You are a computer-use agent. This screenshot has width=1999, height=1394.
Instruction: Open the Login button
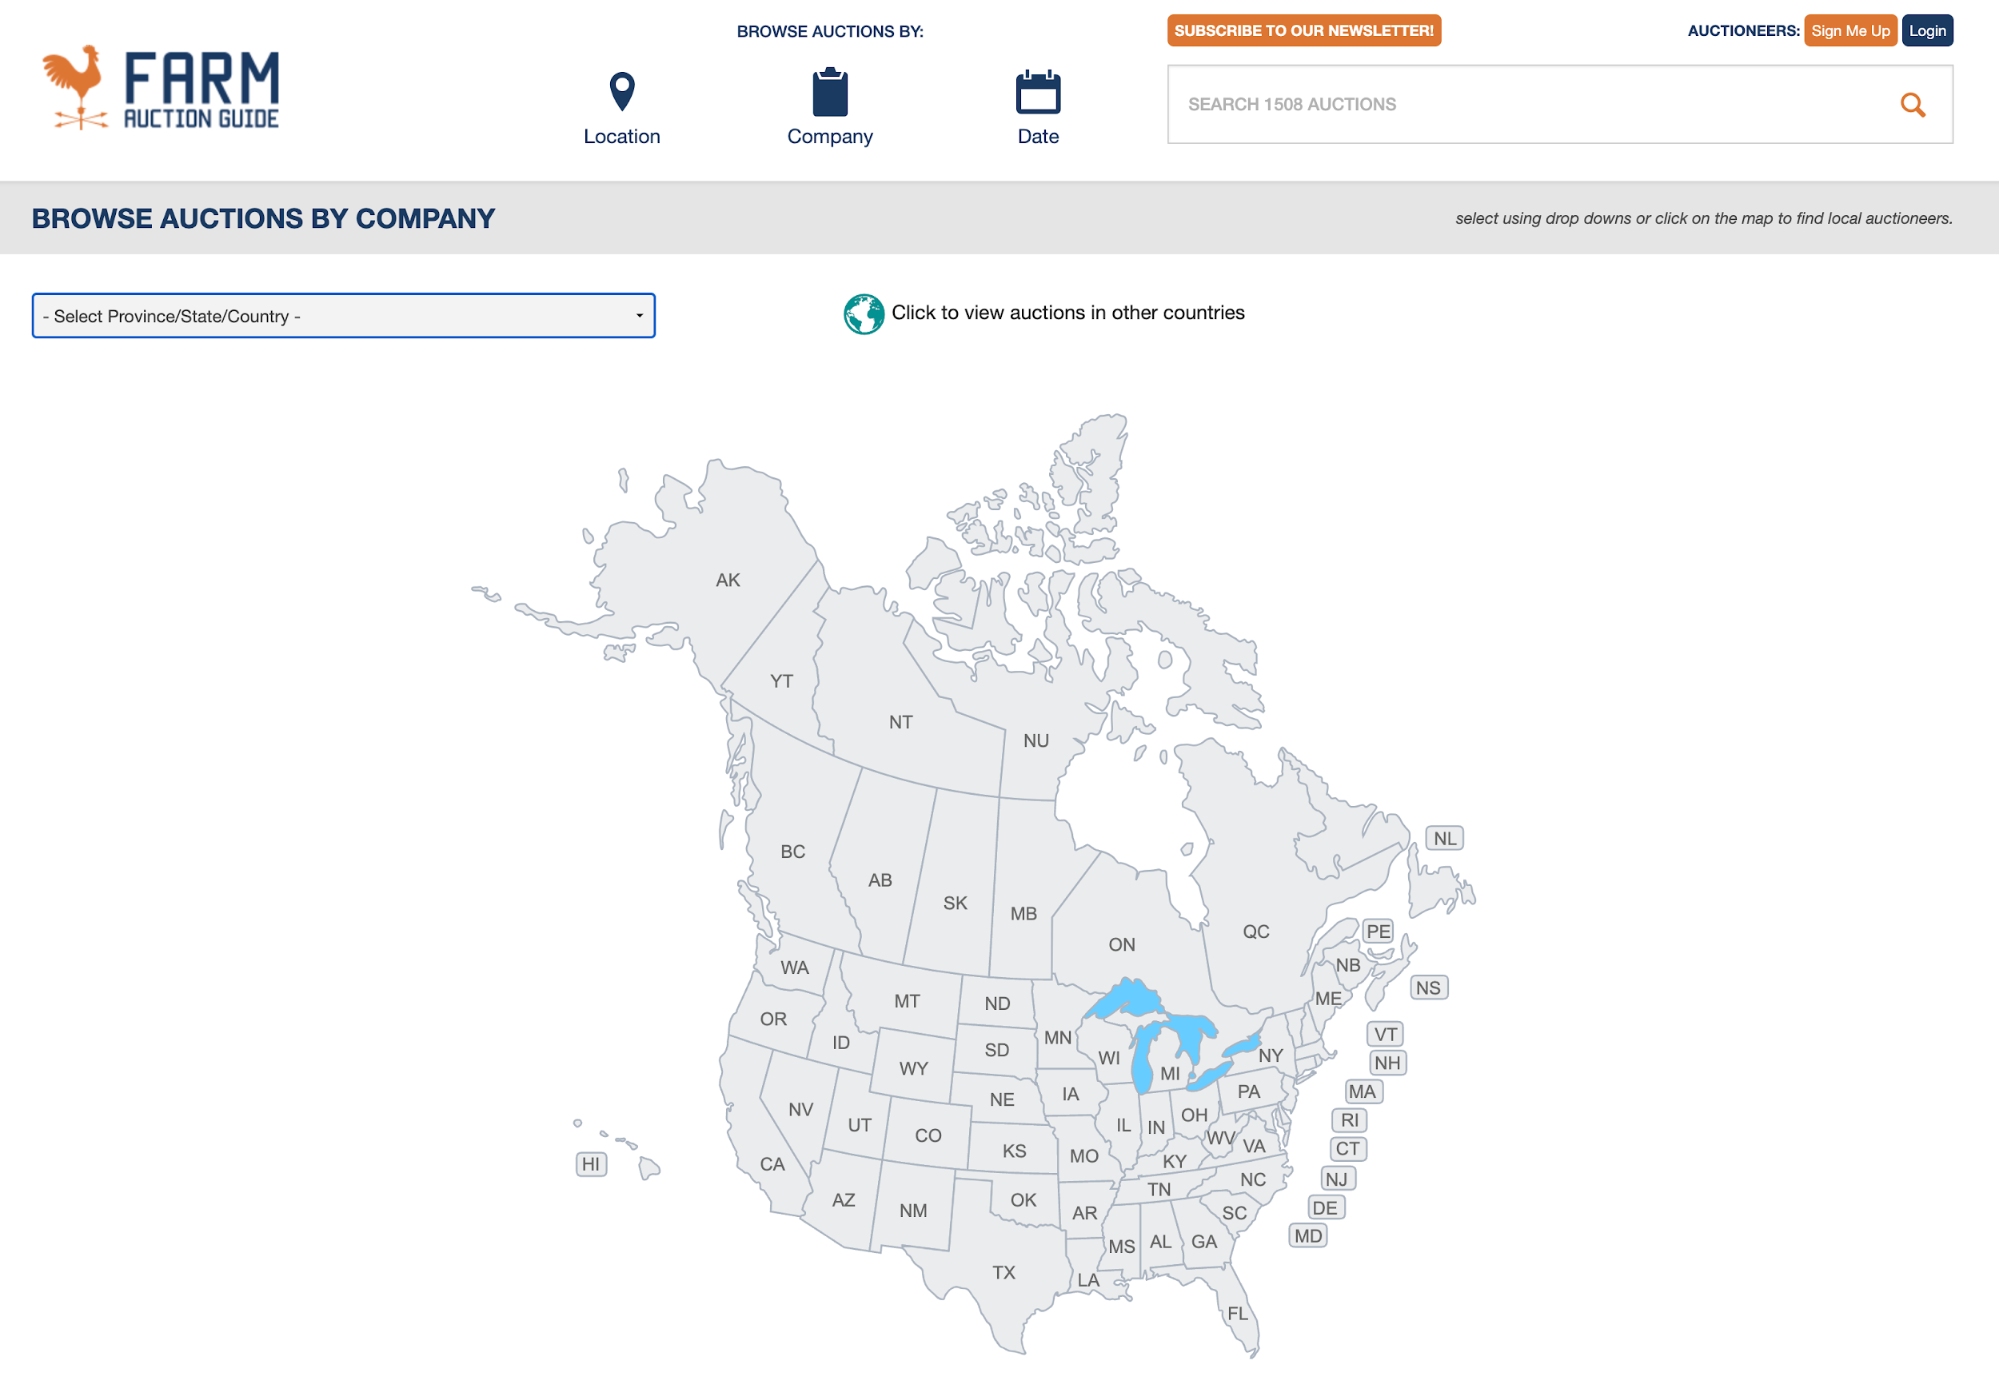click(1927, 30)
